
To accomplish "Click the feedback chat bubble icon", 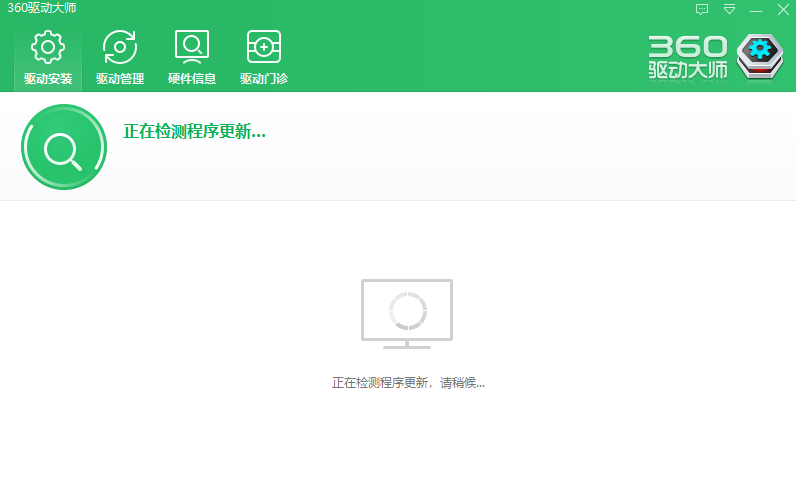I will tap(702, 9).
